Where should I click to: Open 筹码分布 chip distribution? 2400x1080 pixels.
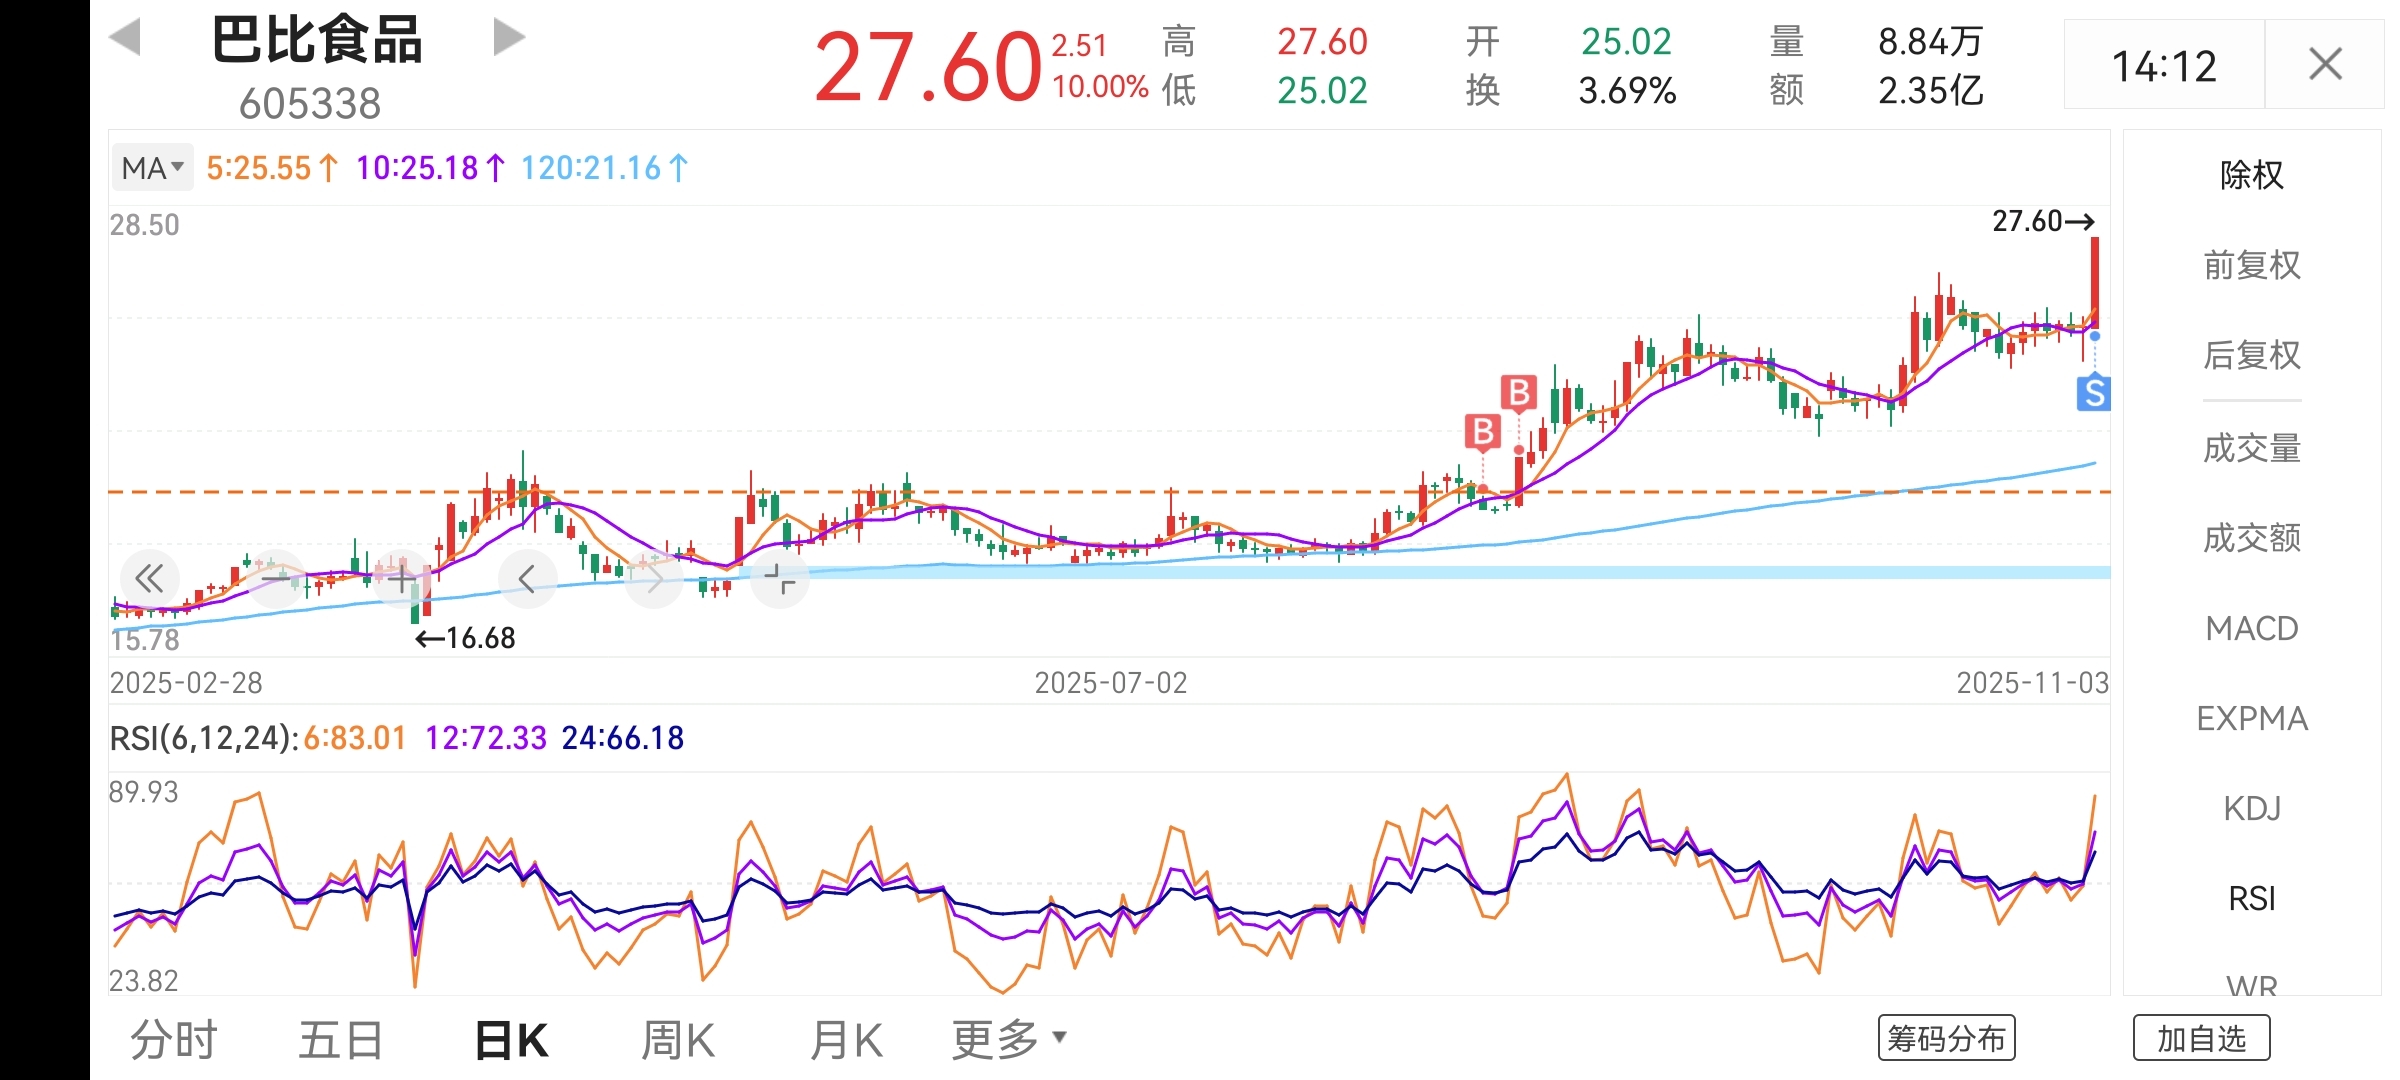pyautogui.click(x=1946, y=1038)
